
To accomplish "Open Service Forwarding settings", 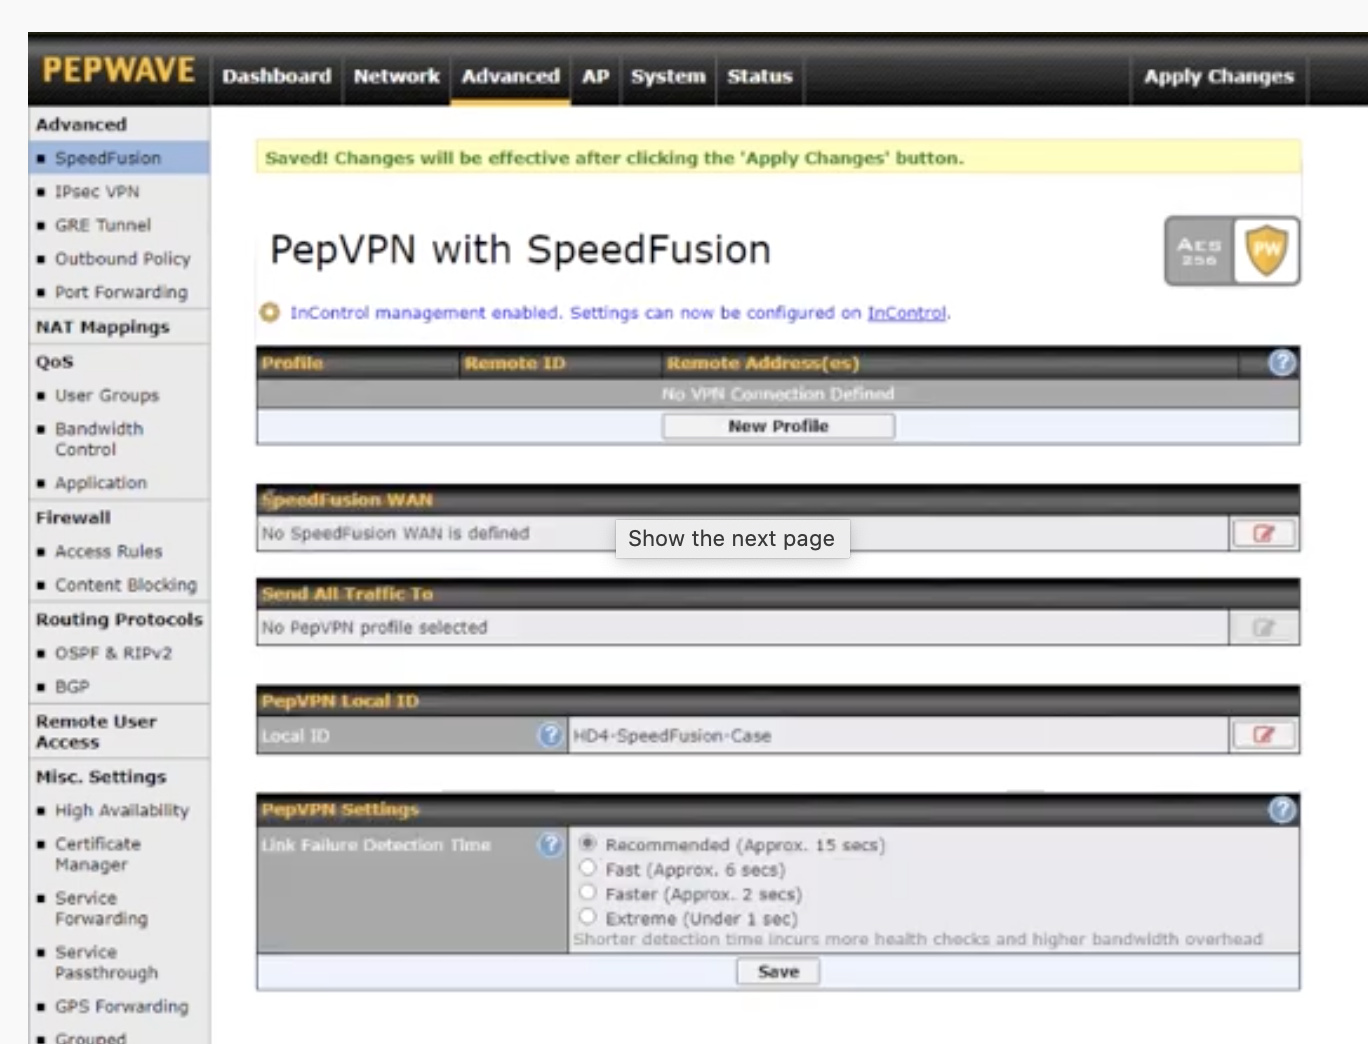I will (101, 908).
